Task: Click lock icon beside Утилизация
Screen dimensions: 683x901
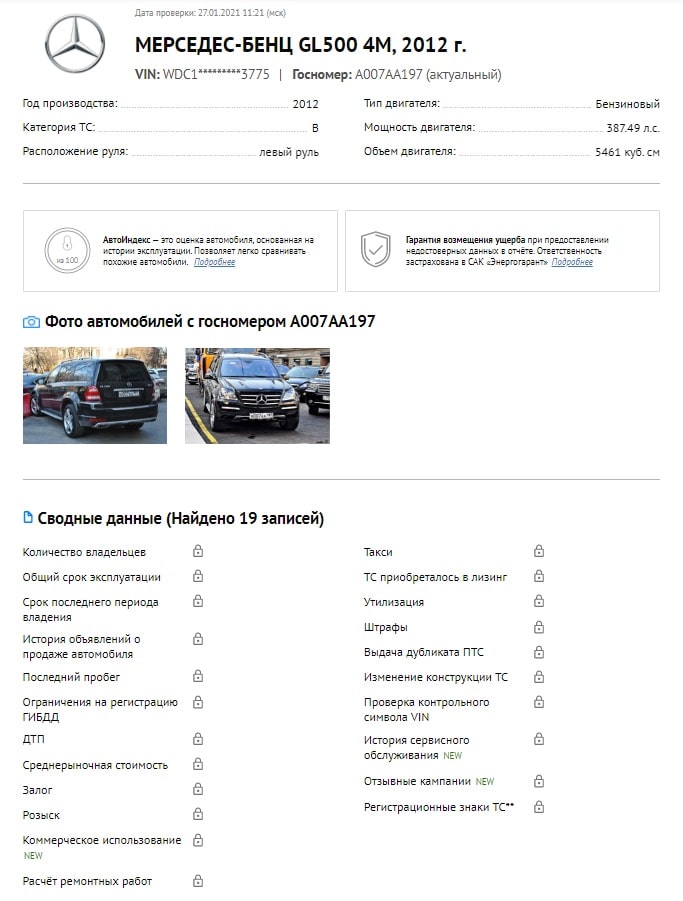Action: tap(539, 601)
